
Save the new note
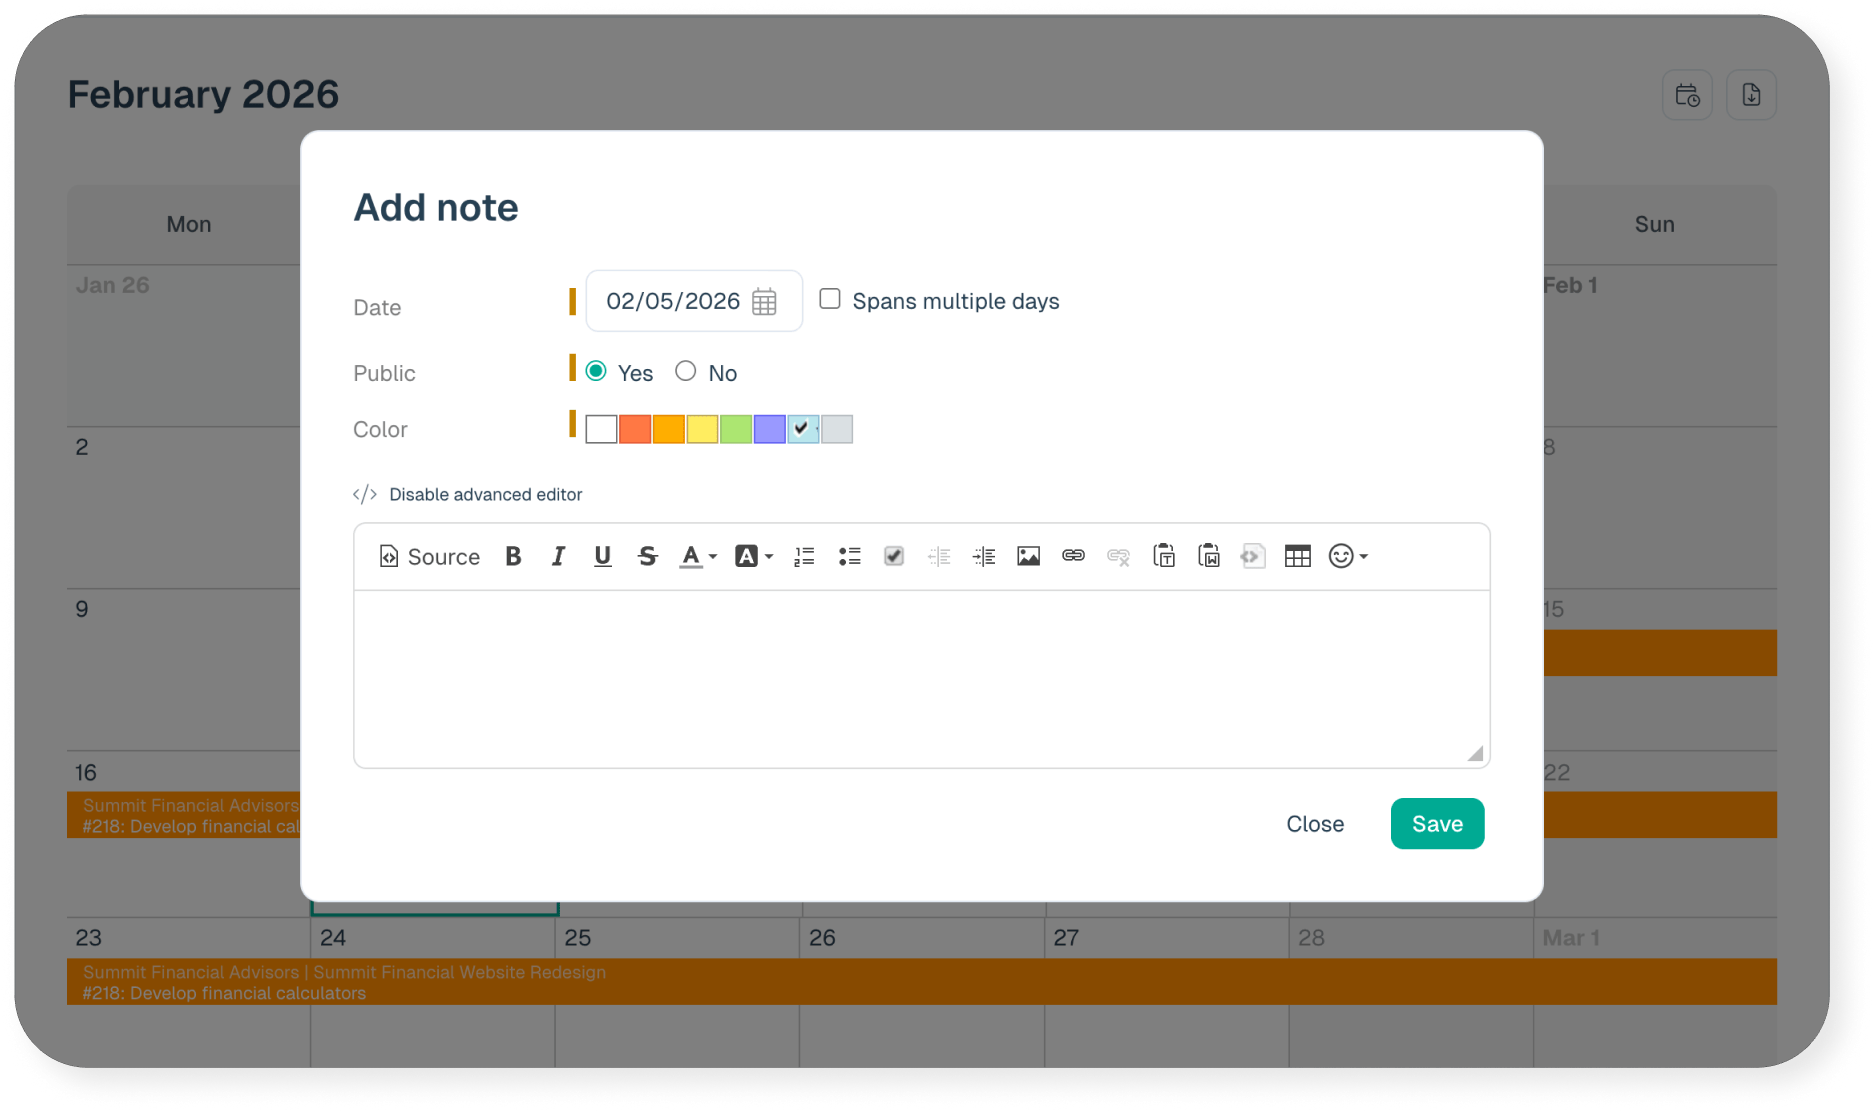coord(1436,823)
